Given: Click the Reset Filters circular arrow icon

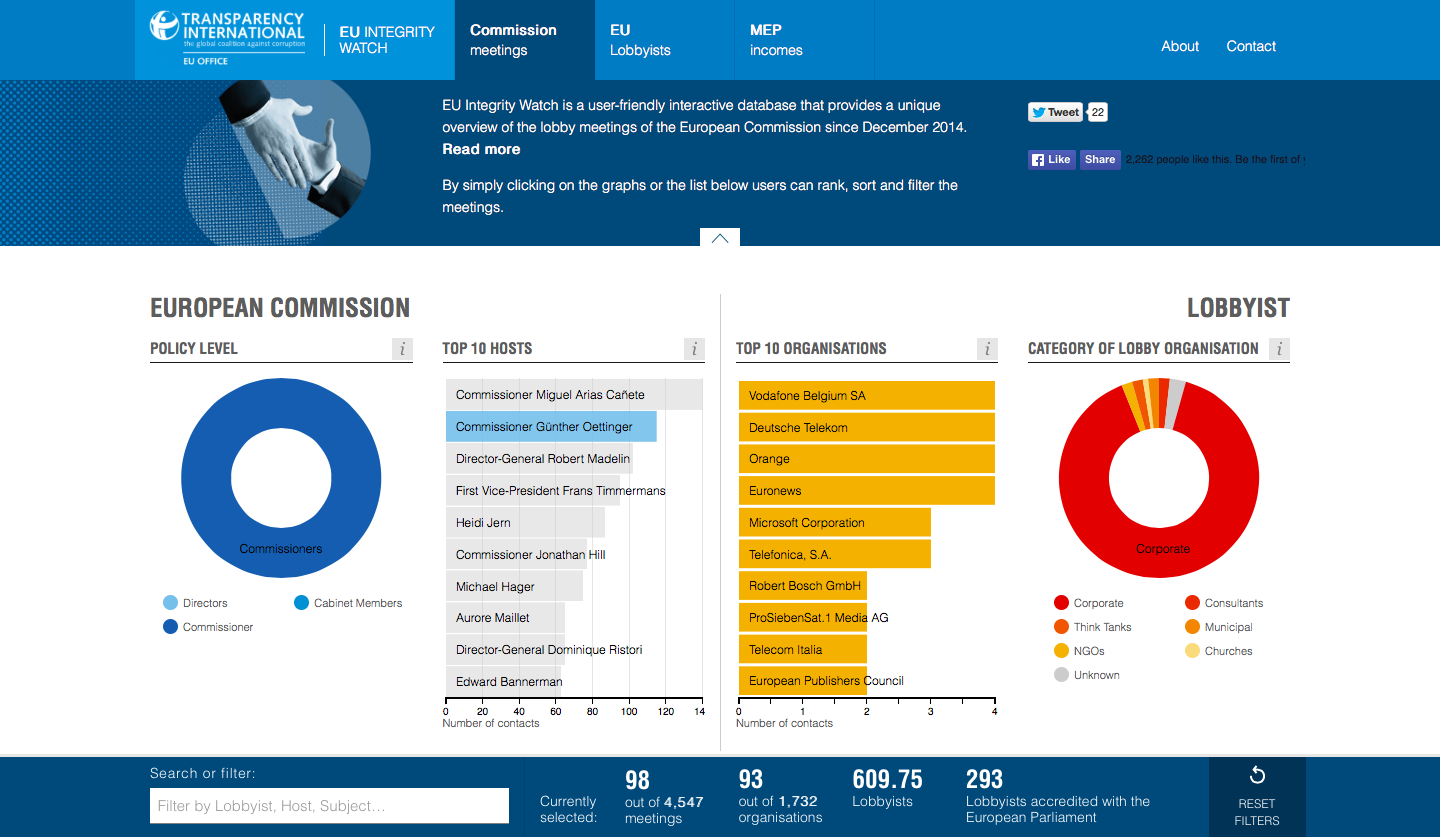Looking at the screenshot, I should click(x=1257, y=776).
